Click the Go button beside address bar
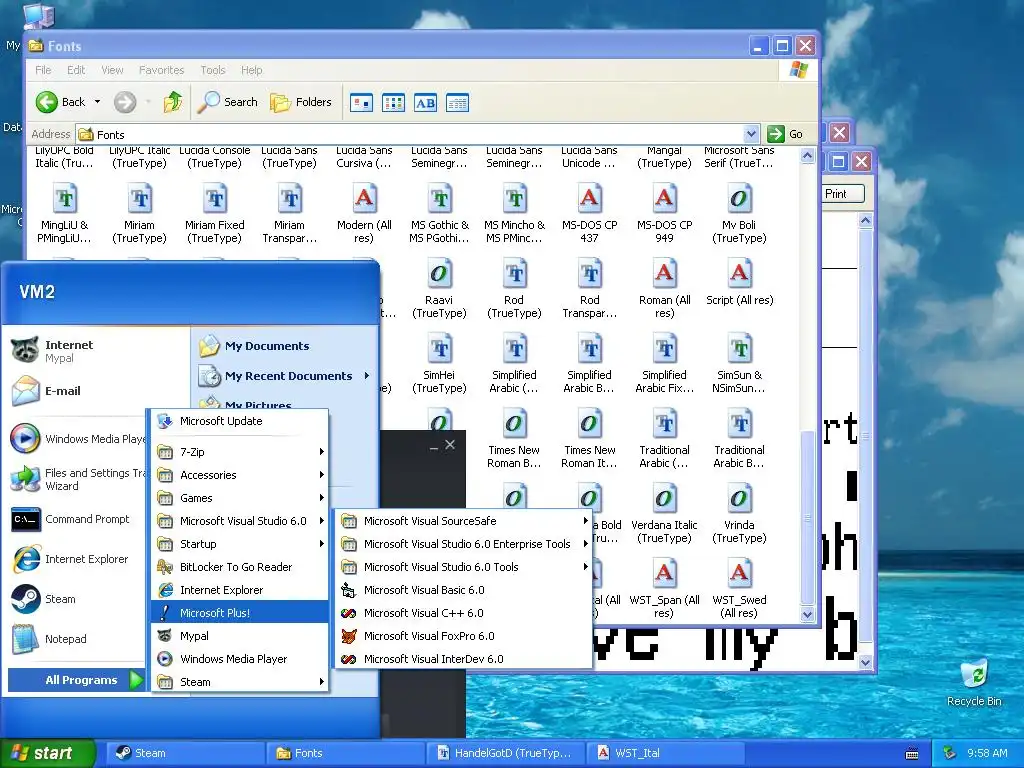The width and height of the screenshot is (1024, 768). click(x=786, y=134)
